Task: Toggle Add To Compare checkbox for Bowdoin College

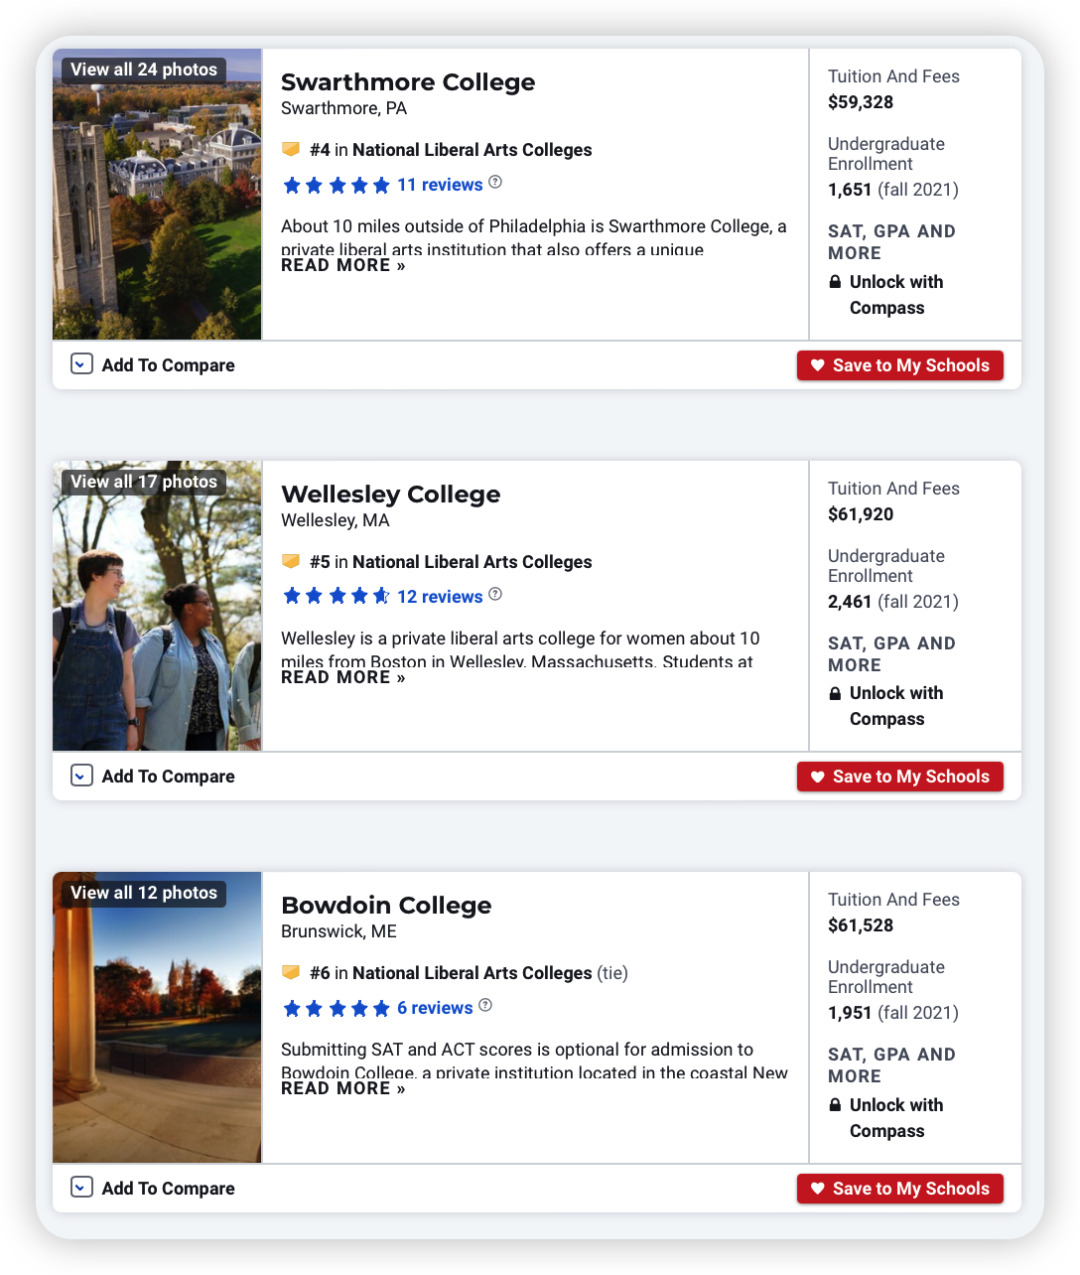Action: 82,1188
